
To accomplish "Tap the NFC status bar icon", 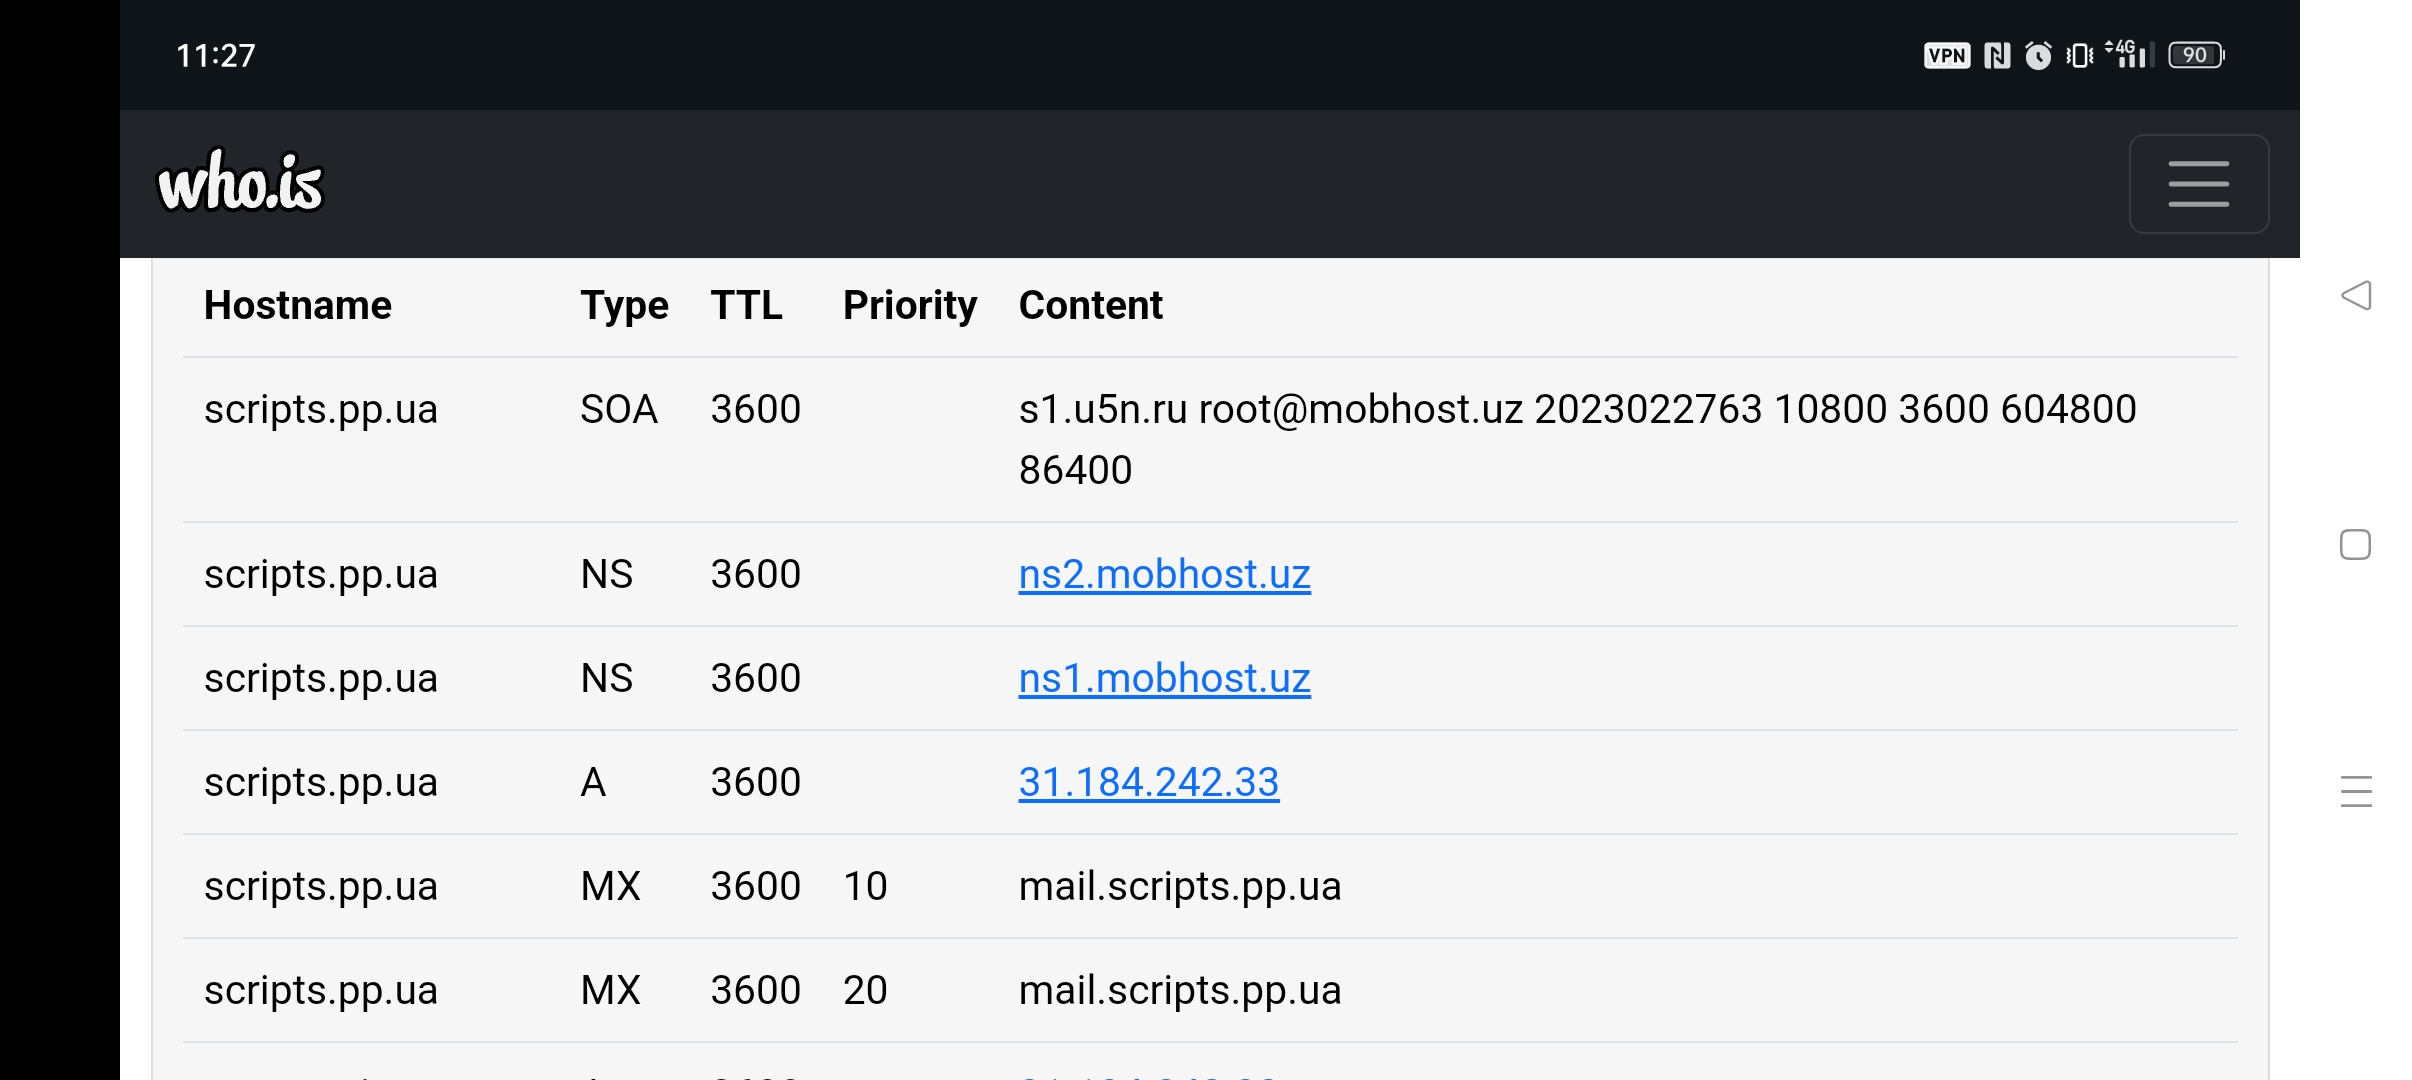I will (x=1997, y=55).
